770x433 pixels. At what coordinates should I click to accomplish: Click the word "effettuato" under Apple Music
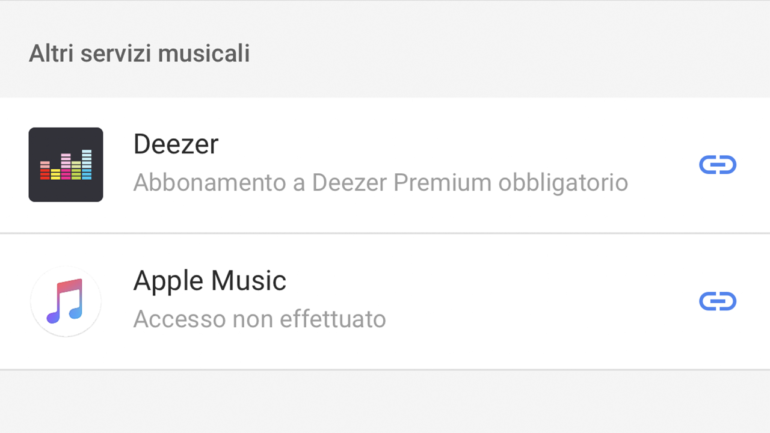point(333,319)
